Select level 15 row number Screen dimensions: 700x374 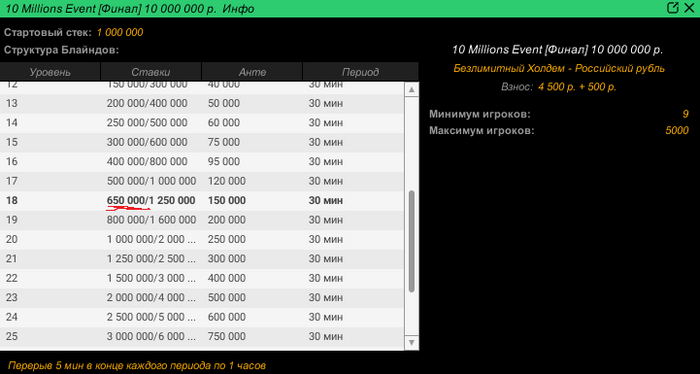pos(12,142)
